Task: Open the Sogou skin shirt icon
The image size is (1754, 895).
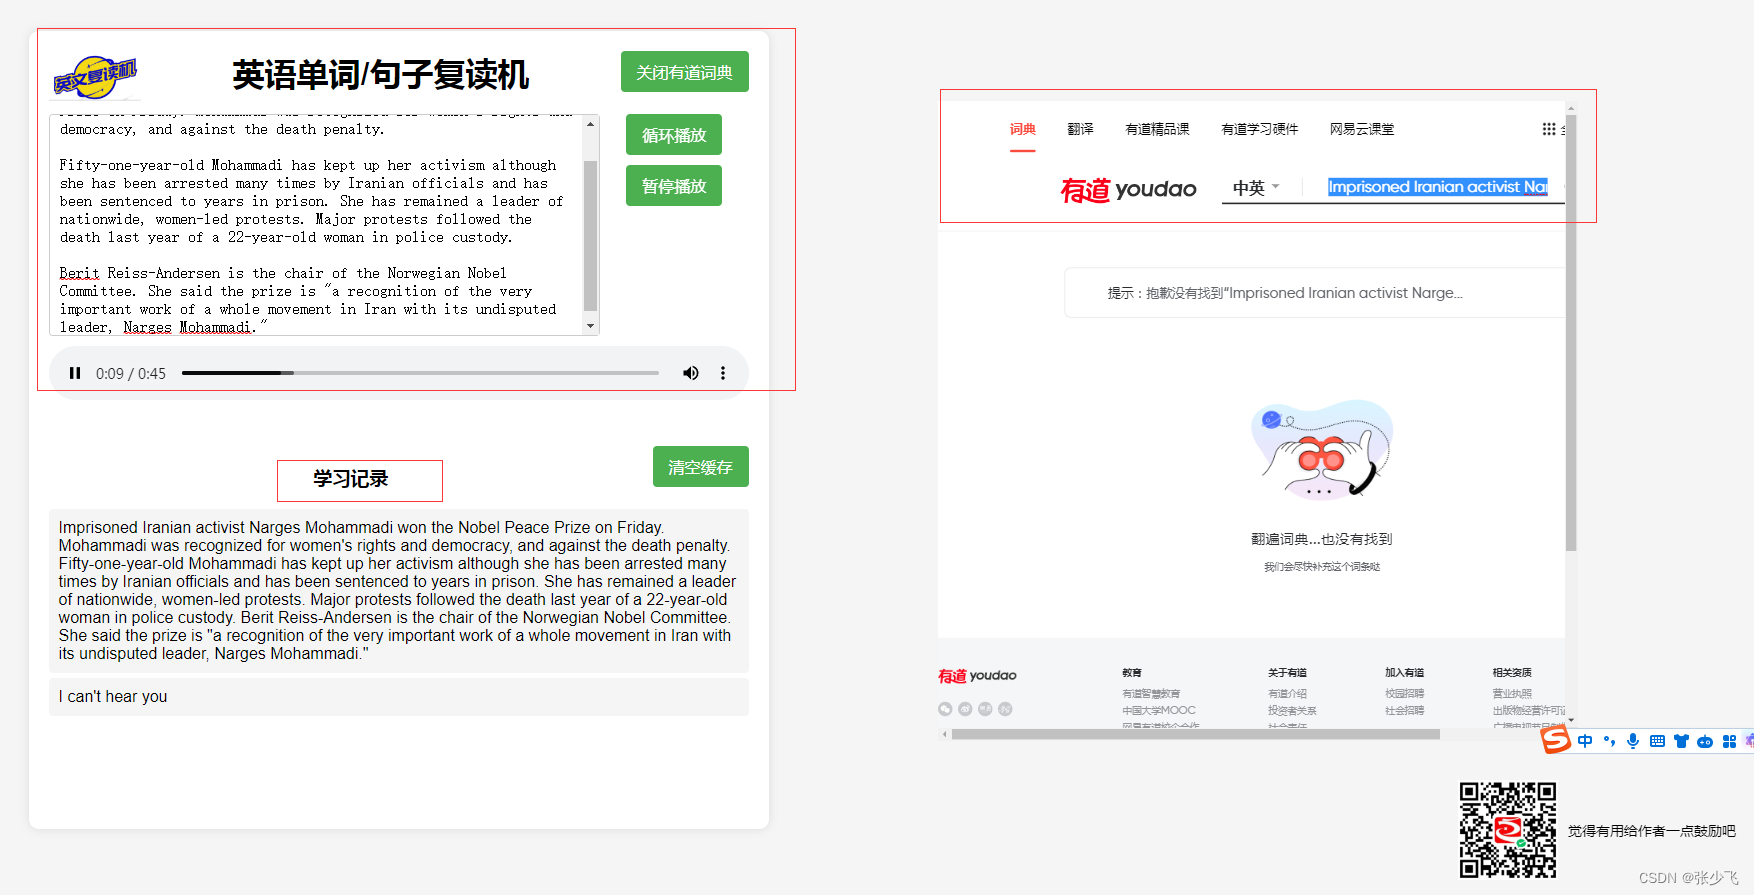Action: coord(1681,741)
